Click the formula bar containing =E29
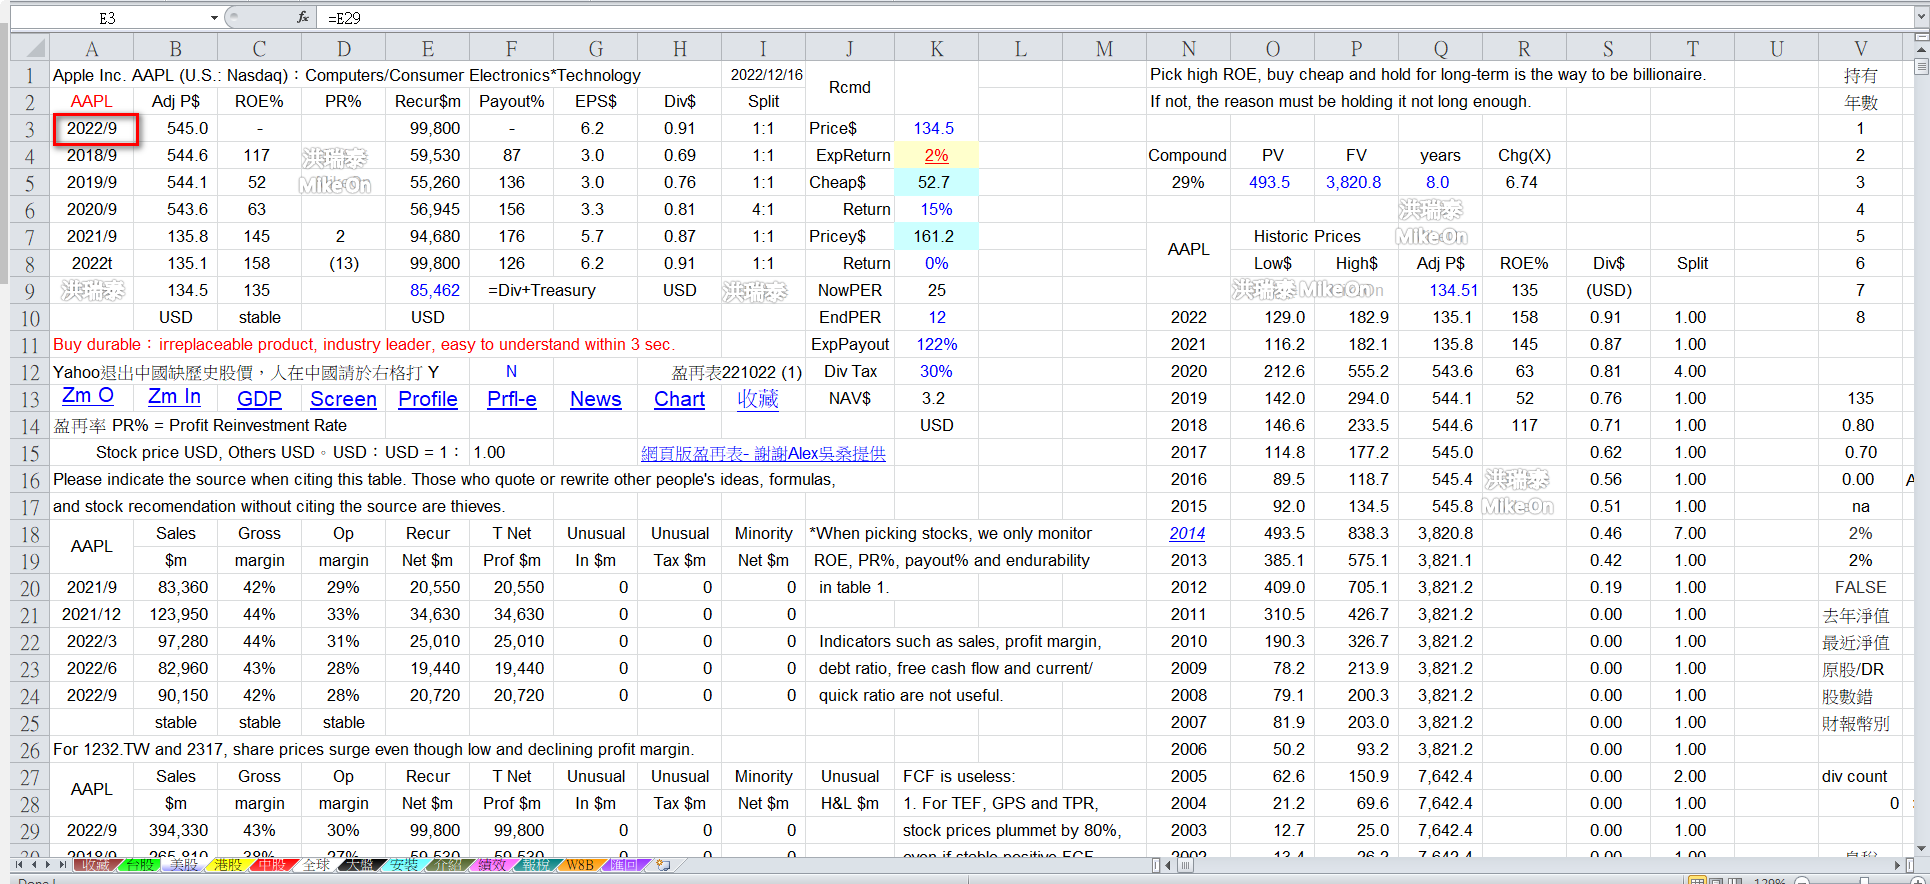The image size is (1930, 884). coord(1115,18)
